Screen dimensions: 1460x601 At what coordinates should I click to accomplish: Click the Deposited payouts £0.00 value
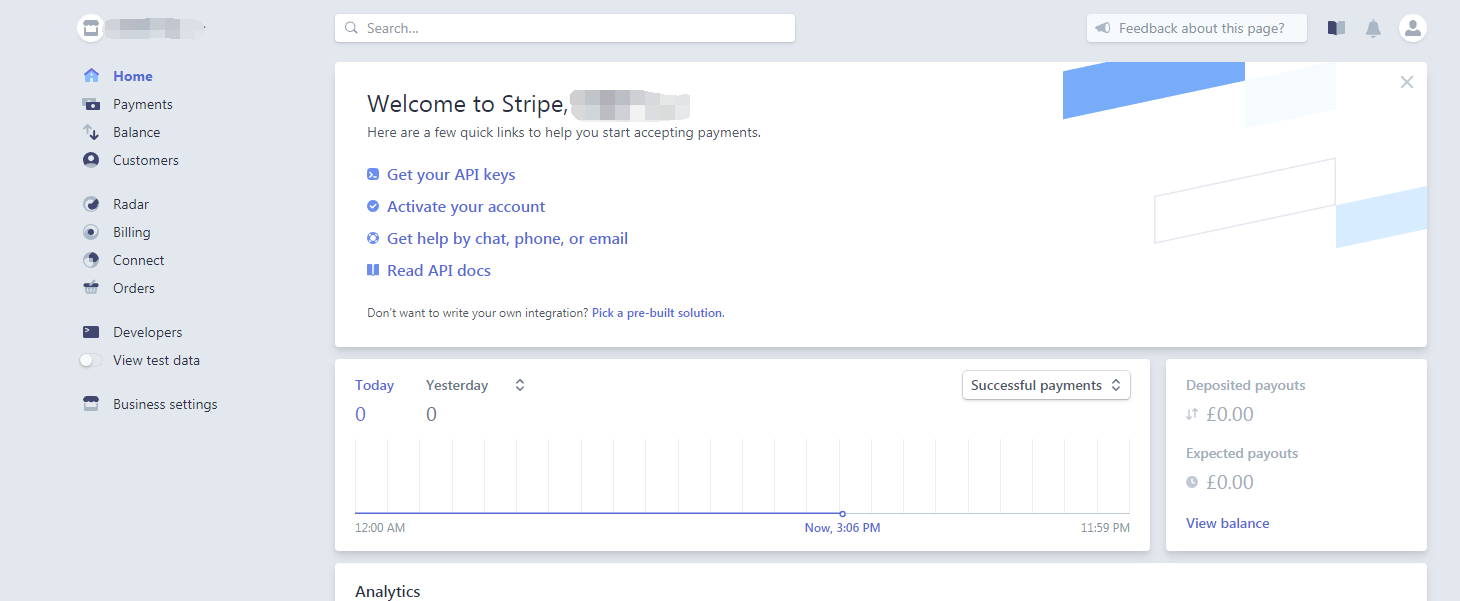pyautogui.click(x=1230, y=414)
